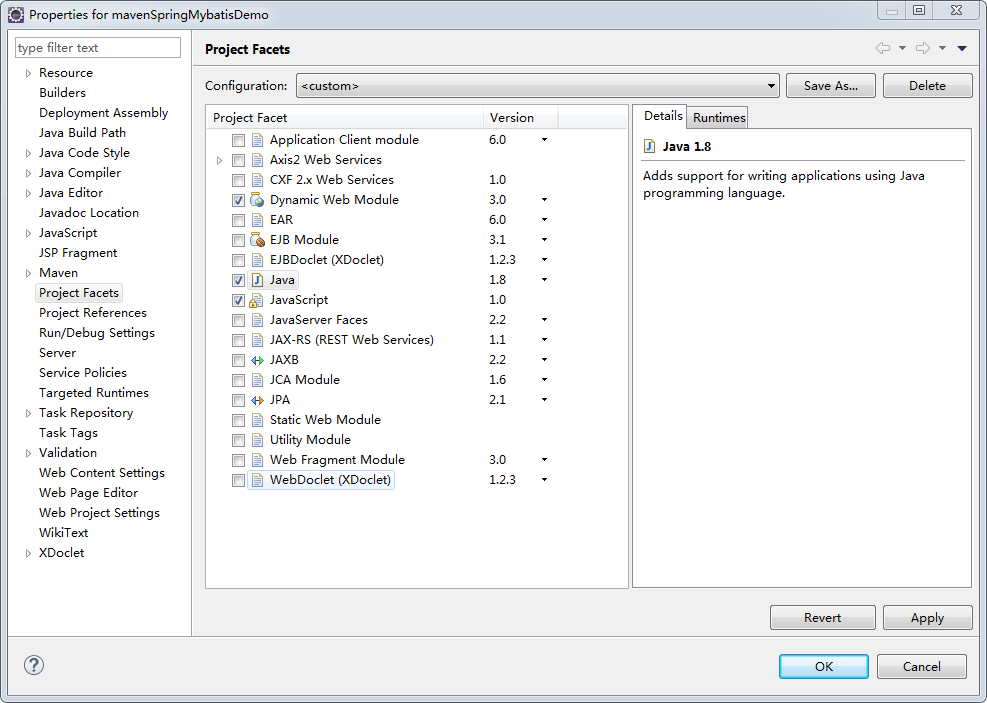Image resolution: width=987 pixels, height=703 pixels.
Task: Click the Apply button
Action: tap(927, 617)
